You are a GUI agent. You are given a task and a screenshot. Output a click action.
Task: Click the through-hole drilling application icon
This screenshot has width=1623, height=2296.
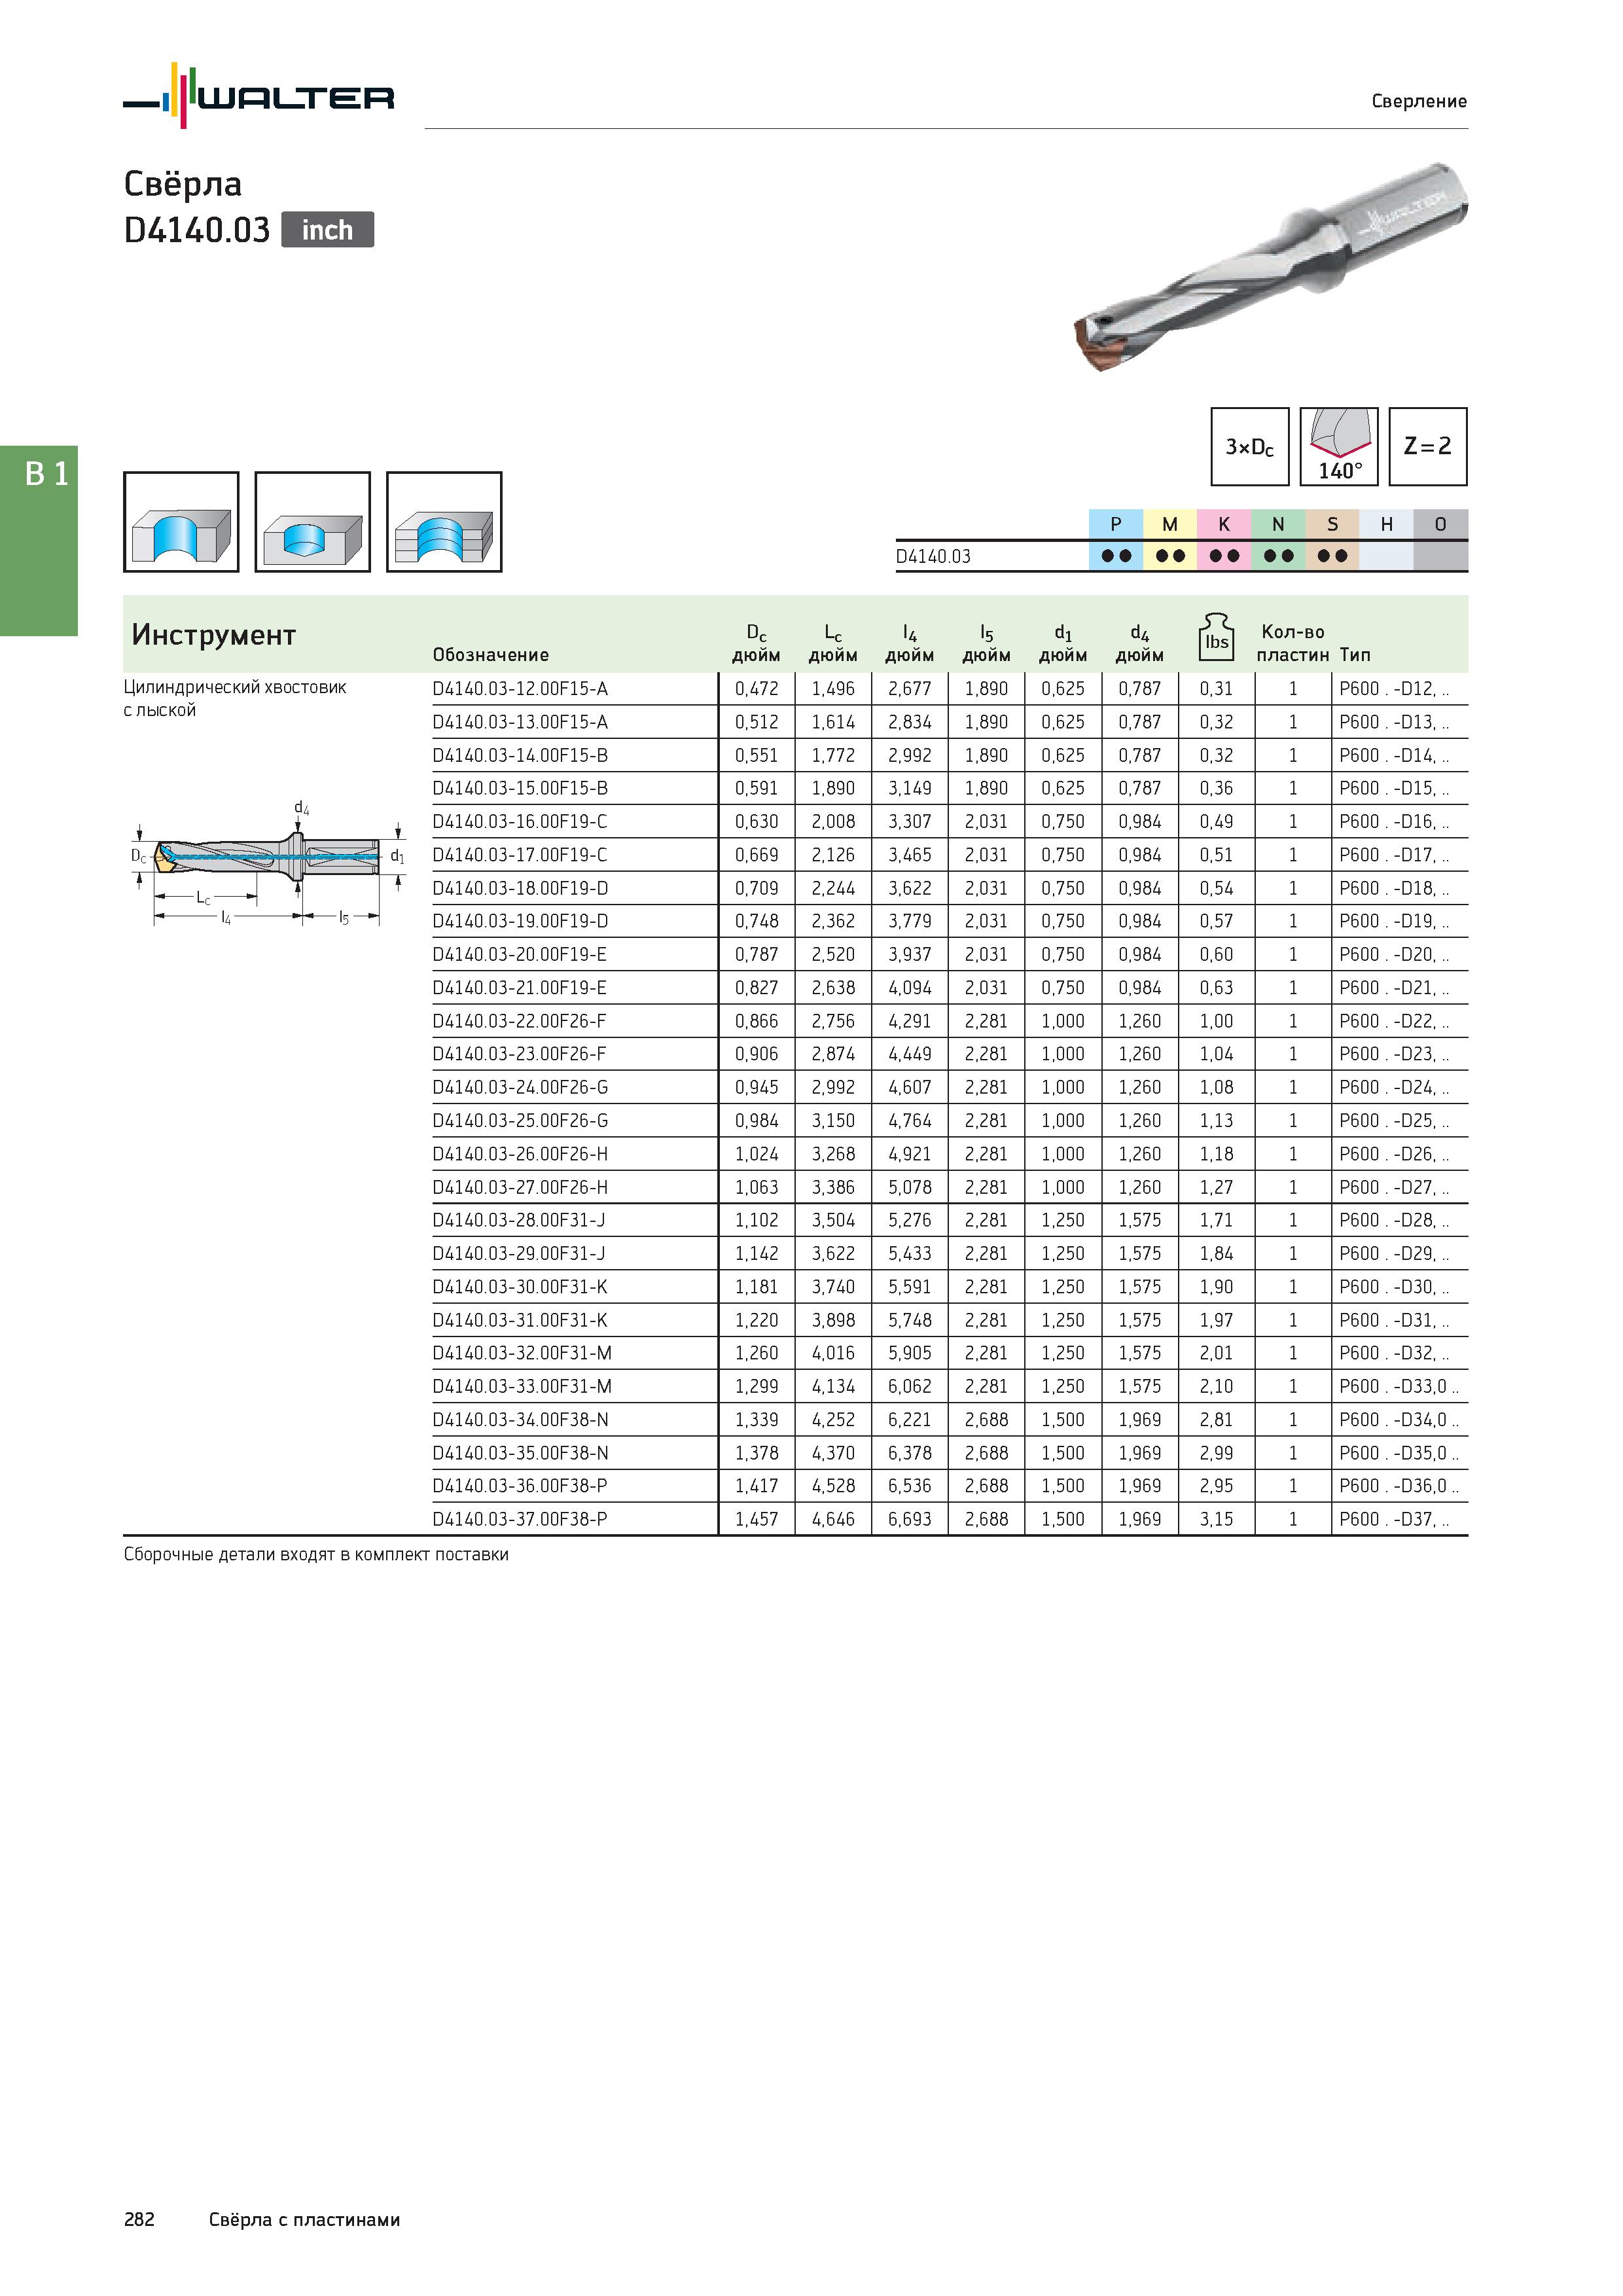point(181,522)
